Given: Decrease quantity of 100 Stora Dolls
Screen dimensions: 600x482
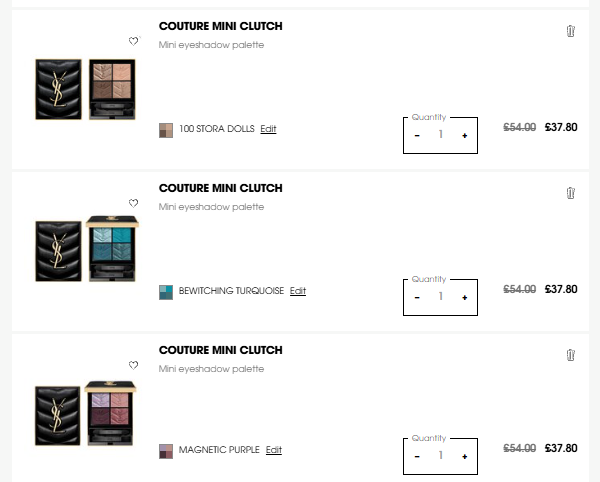Looking at the screenshot, I should 417,135.
